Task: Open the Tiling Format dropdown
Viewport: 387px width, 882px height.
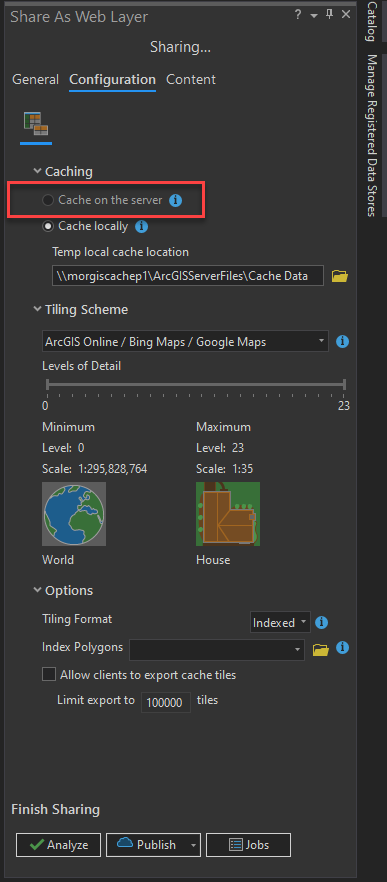Action: (x=280, y=623)
